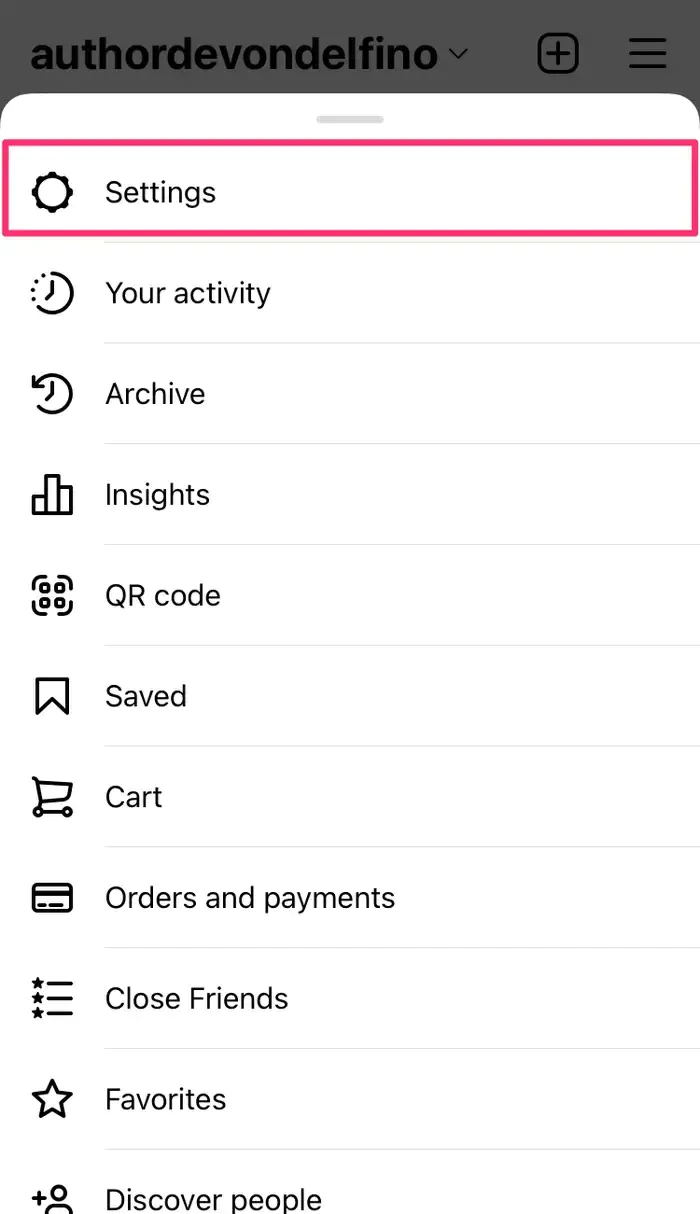700x1214 pixels.
Task: Tap the bottom sheet drag handle
Action: pyautogui.click(x=350, y=119)
